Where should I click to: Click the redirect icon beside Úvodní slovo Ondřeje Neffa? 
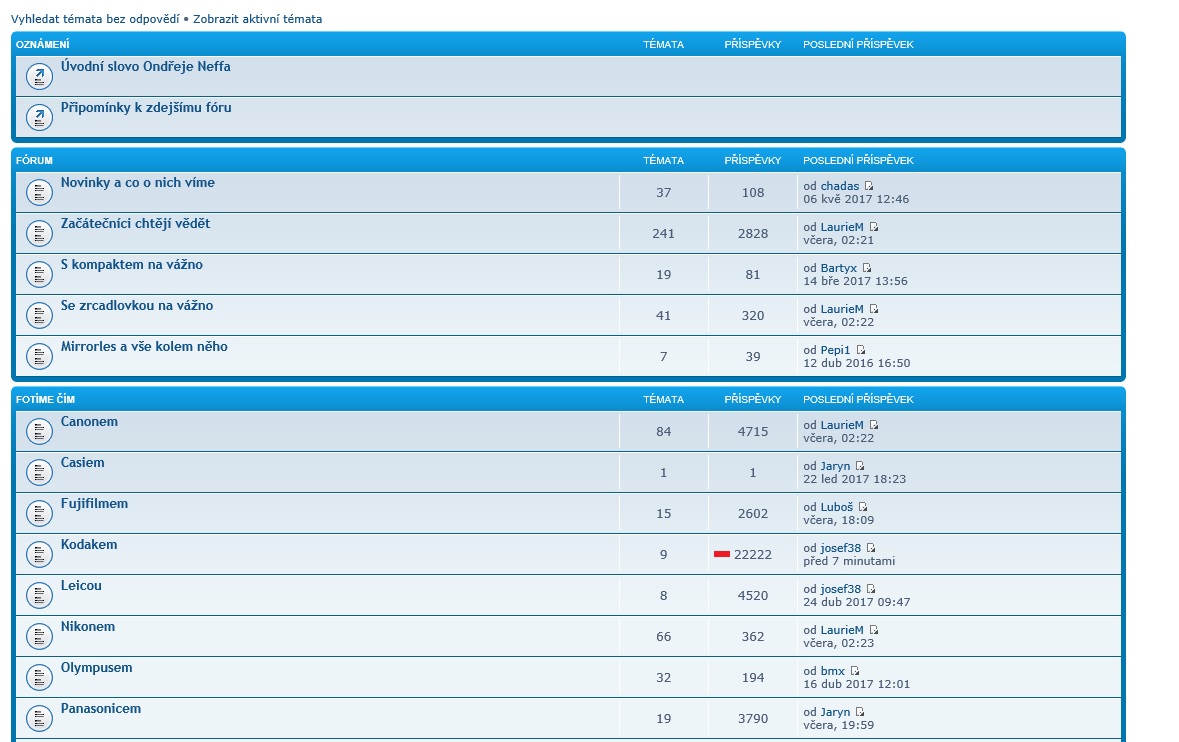pos(39,76)
